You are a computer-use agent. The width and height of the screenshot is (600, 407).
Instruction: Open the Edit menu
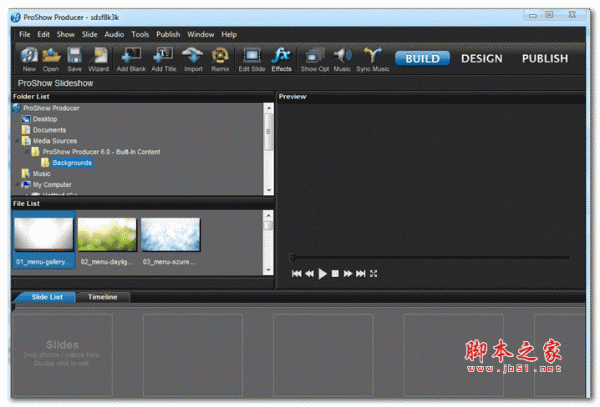click(43, 34)
